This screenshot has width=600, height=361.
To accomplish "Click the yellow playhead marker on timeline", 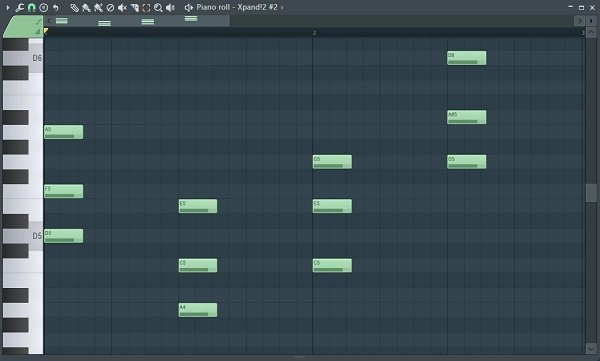I will (46, 31).
